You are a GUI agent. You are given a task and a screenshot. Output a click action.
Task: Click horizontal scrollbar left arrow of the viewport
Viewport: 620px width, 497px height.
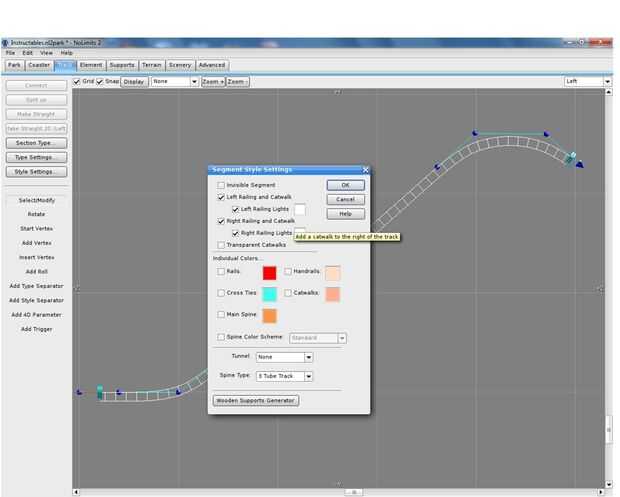[76, 492]
